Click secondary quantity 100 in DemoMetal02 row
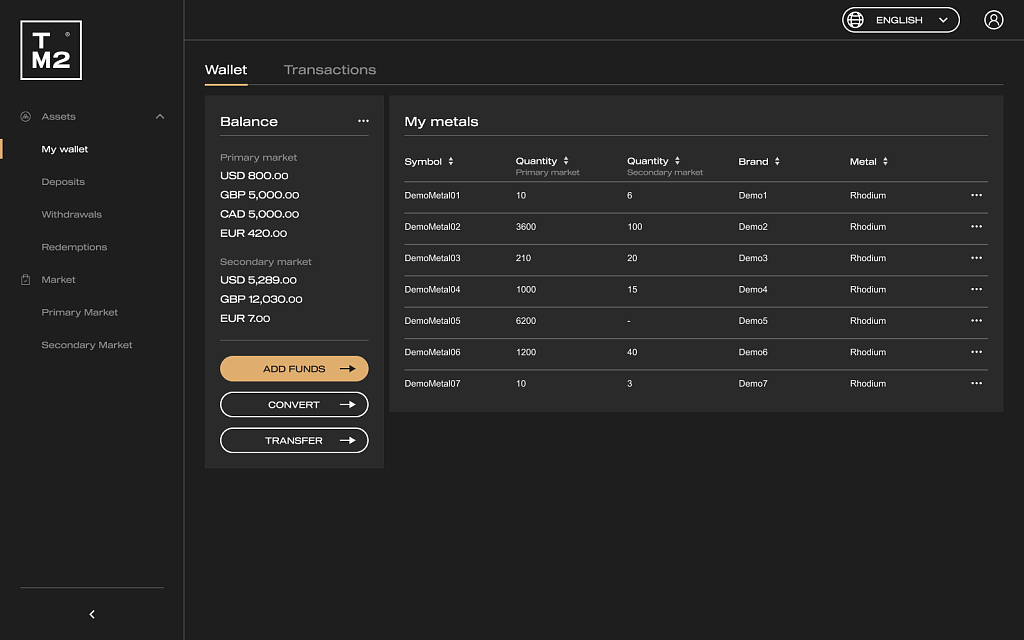 tap(635, 227)
